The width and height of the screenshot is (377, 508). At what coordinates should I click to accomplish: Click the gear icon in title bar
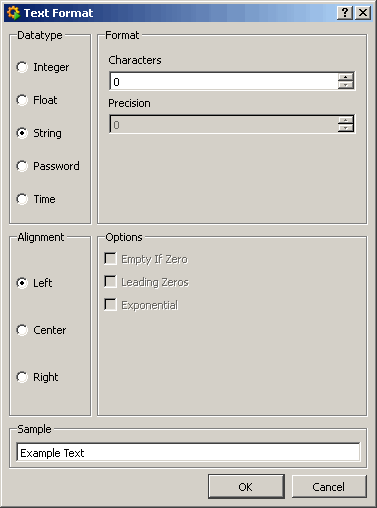[13, 13]
